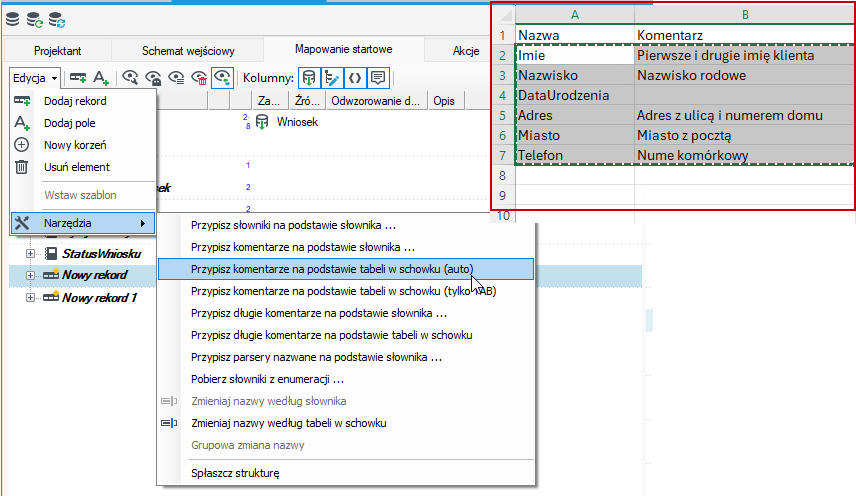Open the Akcje tab
Viewport: 856px width, 496px height.
(466, 51)
